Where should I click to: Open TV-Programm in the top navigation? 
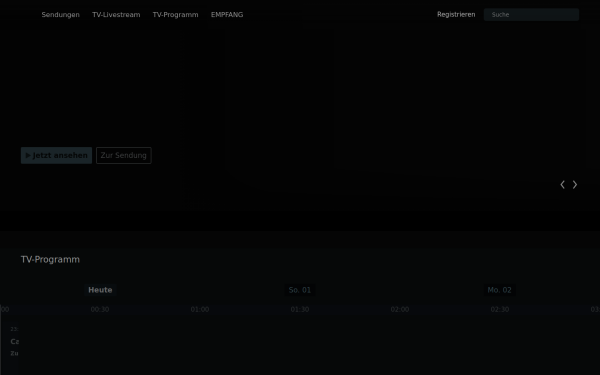[175, 15]
